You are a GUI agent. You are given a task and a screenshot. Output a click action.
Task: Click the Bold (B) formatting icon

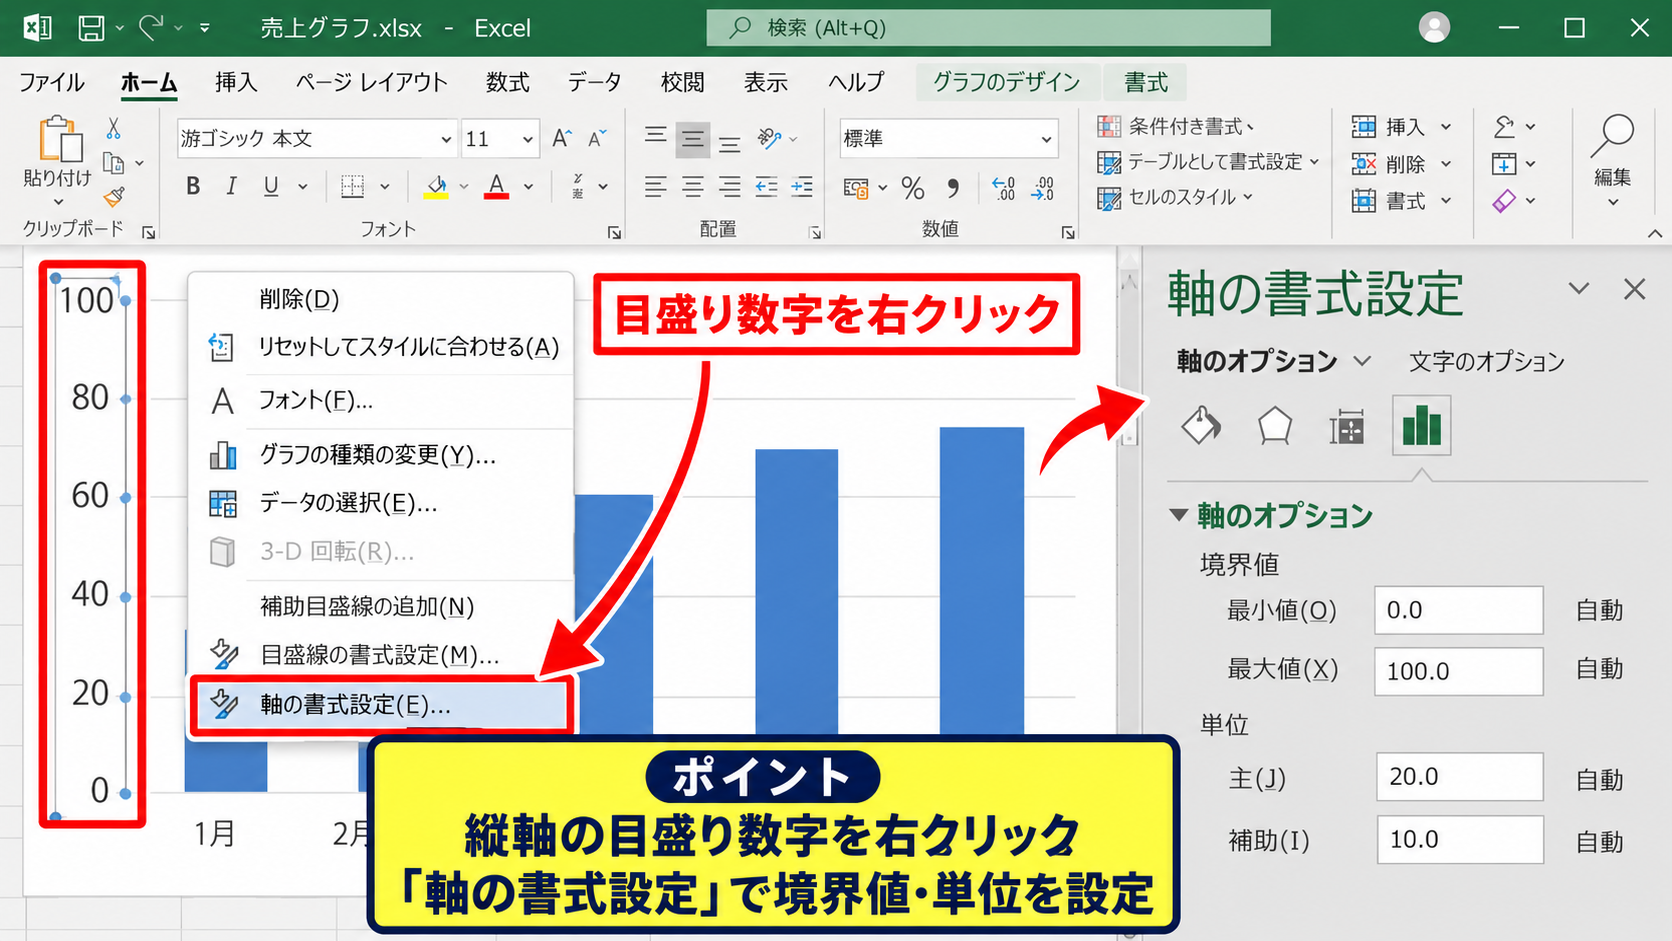pos(194,186)
